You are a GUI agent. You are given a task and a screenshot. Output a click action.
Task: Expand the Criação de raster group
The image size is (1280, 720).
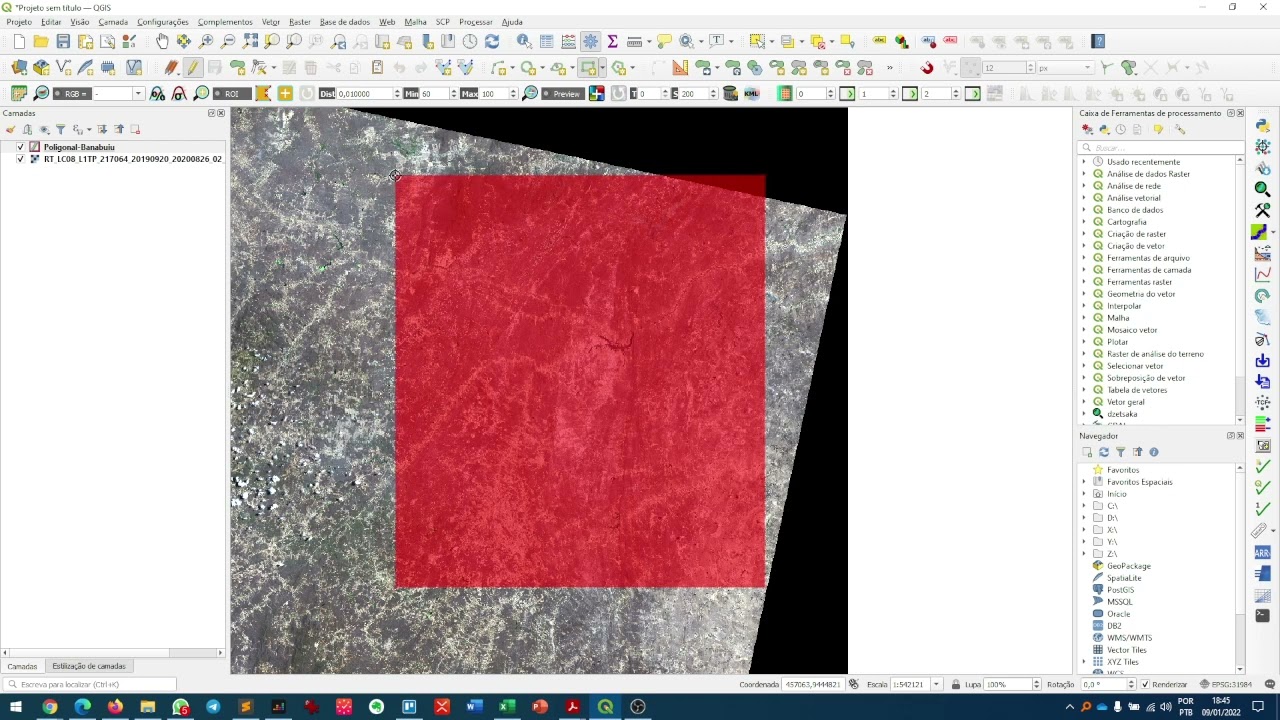1084,234
